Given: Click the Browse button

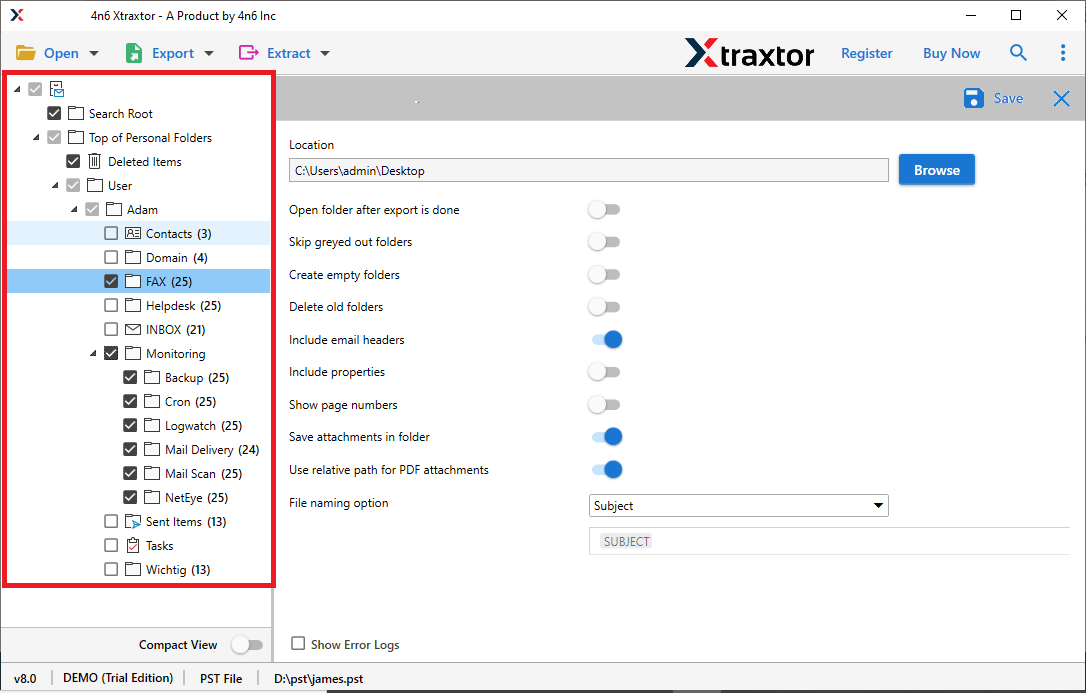Looking at the screenshot, I should (x=936, y=169).
